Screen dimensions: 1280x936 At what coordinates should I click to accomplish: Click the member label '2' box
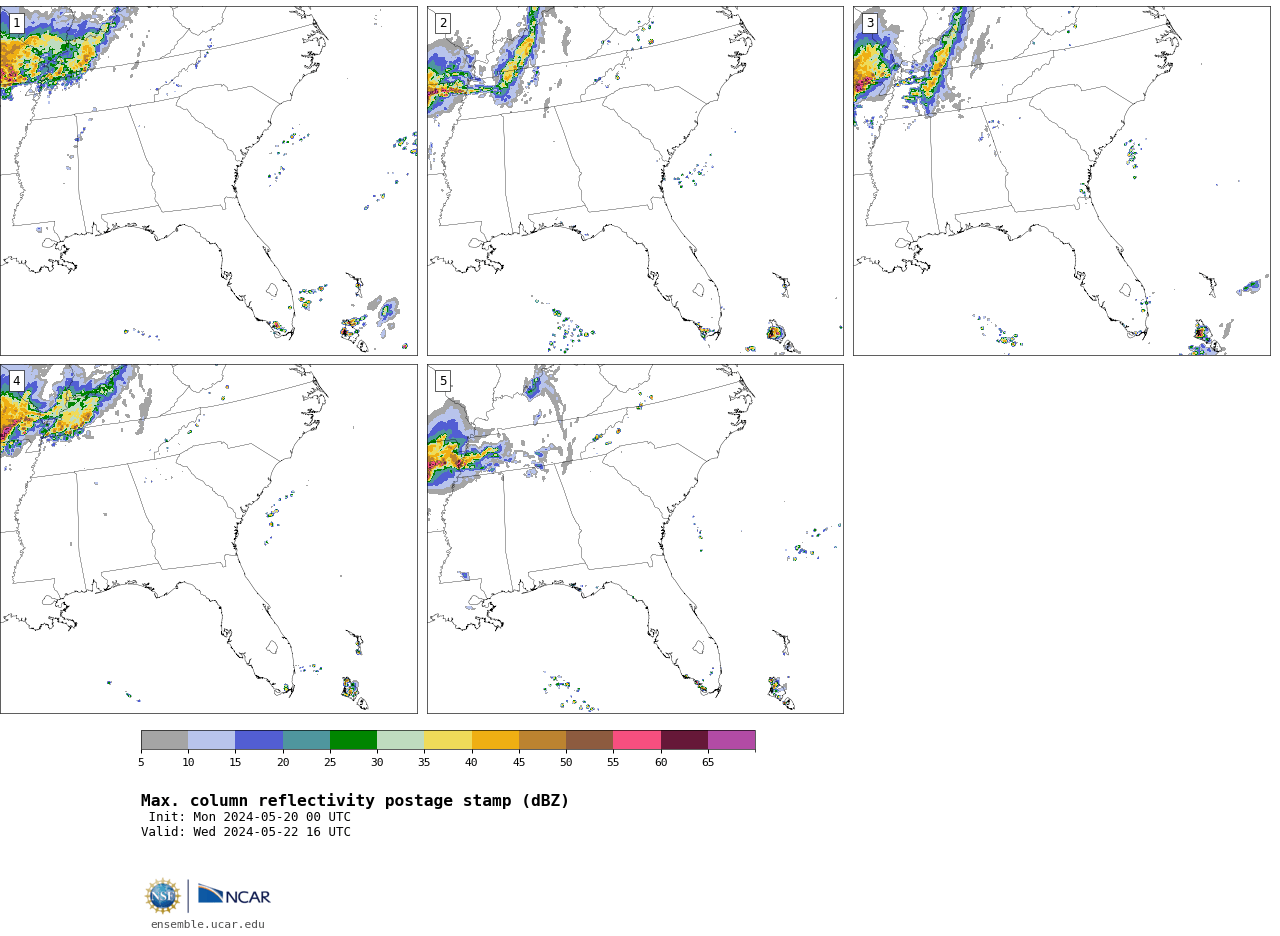point(443,23)
